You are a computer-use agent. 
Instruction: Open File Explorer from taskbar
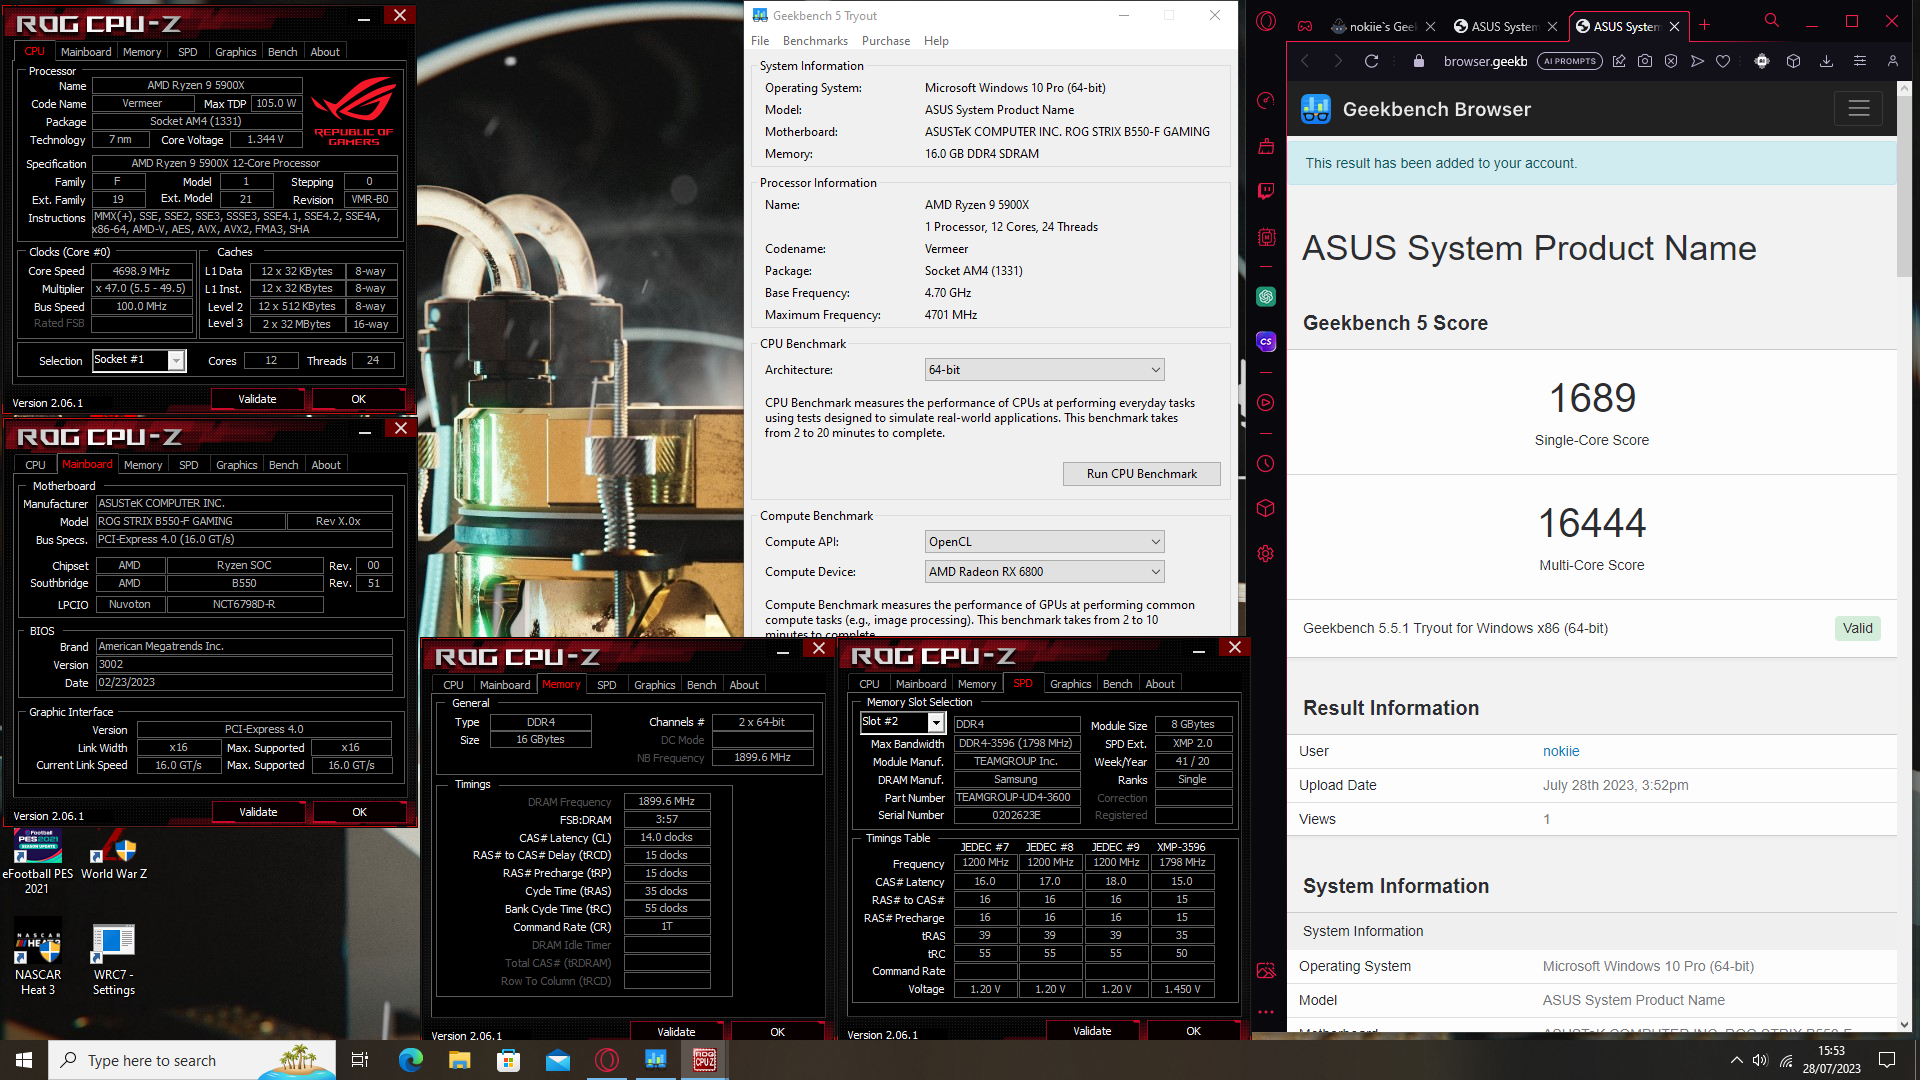coord(459,1060)
